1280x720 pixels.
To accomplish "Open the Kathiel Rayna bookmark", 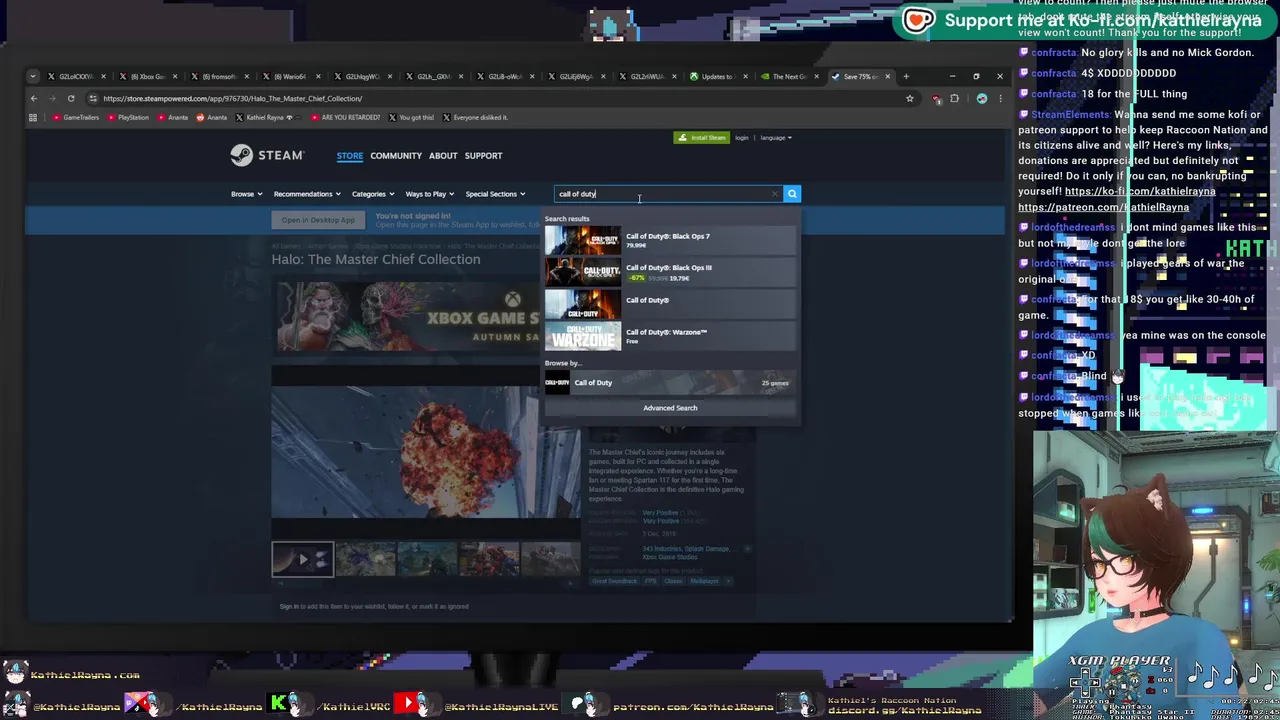I will point(264,117).
